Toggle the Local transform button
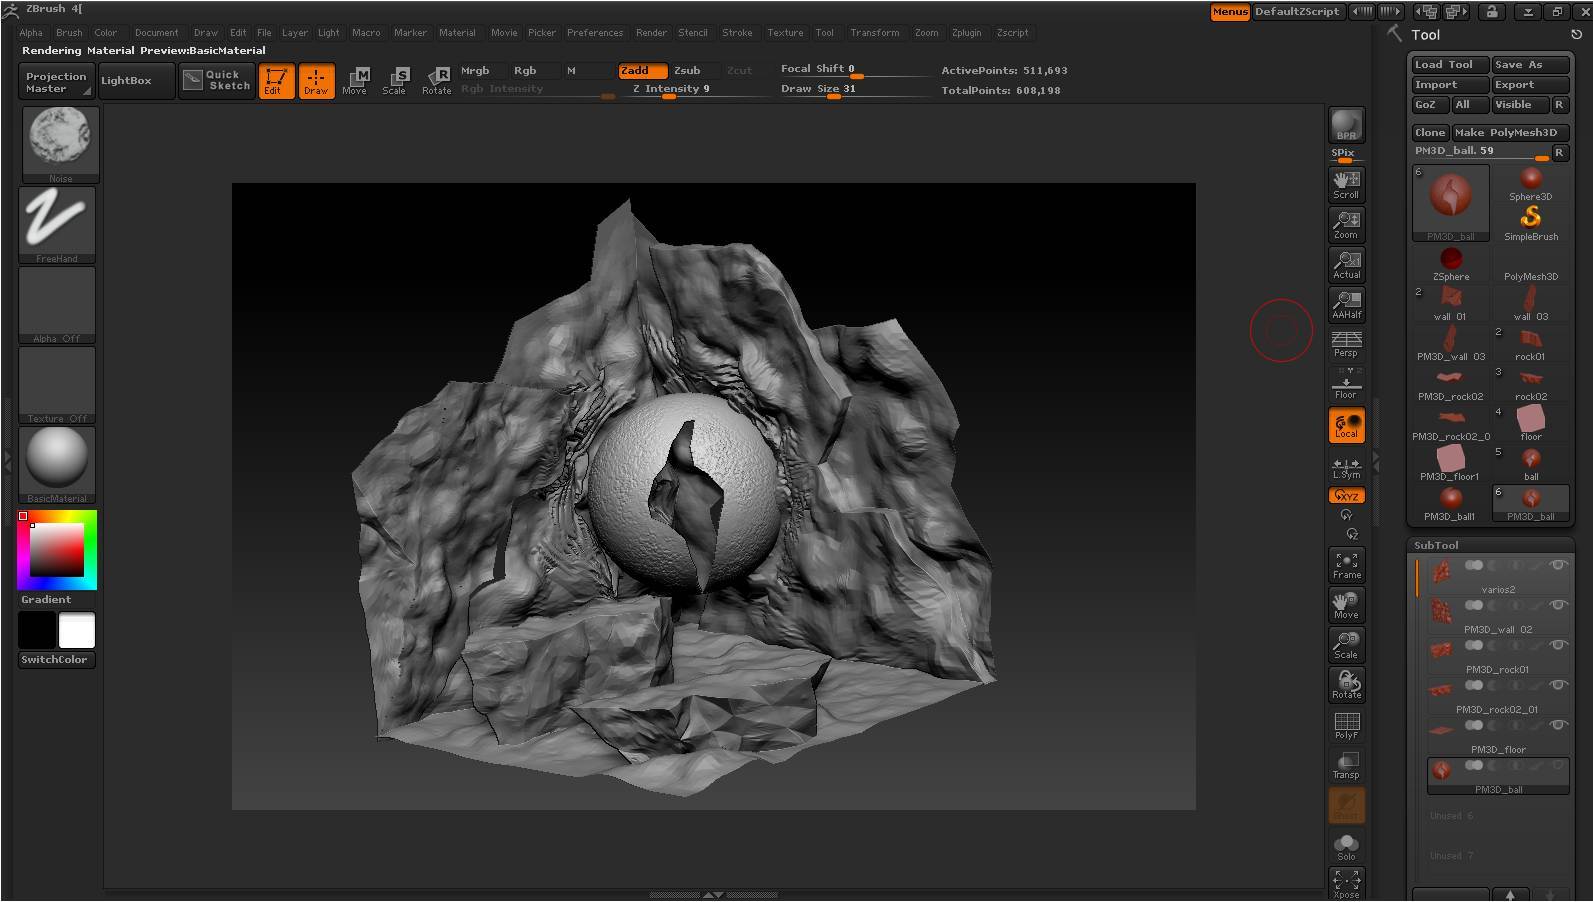Image resolution: width=1593 pixels, height=902 pixels. [1346, 425]
